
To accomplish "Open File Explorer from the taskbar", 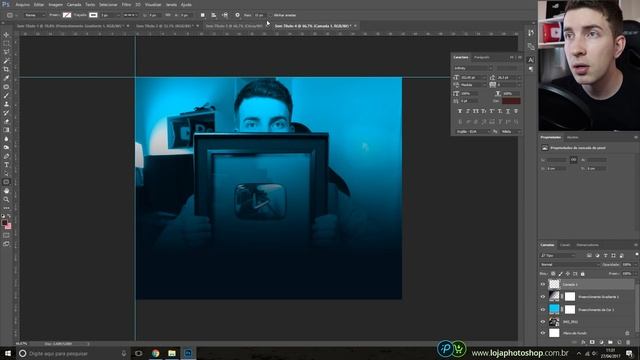I will (172, 353).
